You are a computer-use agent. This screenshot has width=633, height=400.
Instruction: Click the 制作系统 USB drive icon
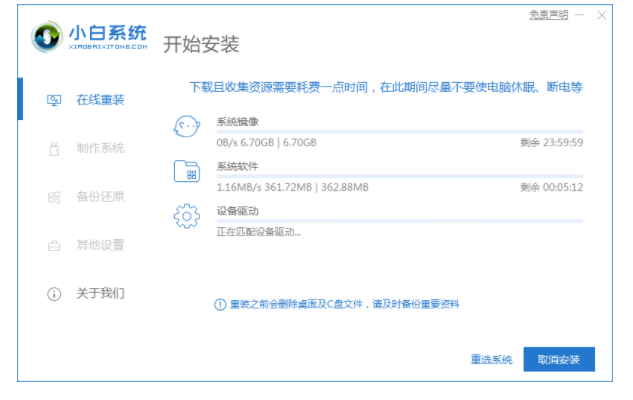(54, 149)
